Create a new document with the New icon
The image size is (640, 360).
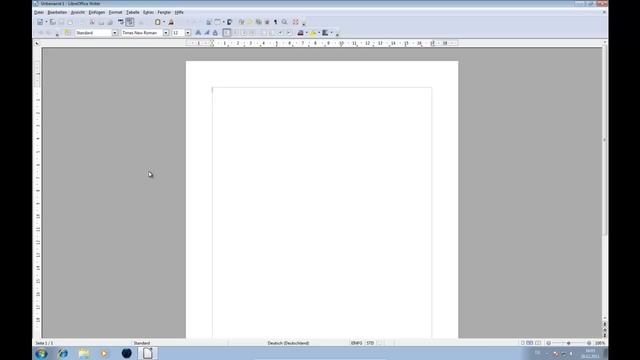[x=40, y=22]
